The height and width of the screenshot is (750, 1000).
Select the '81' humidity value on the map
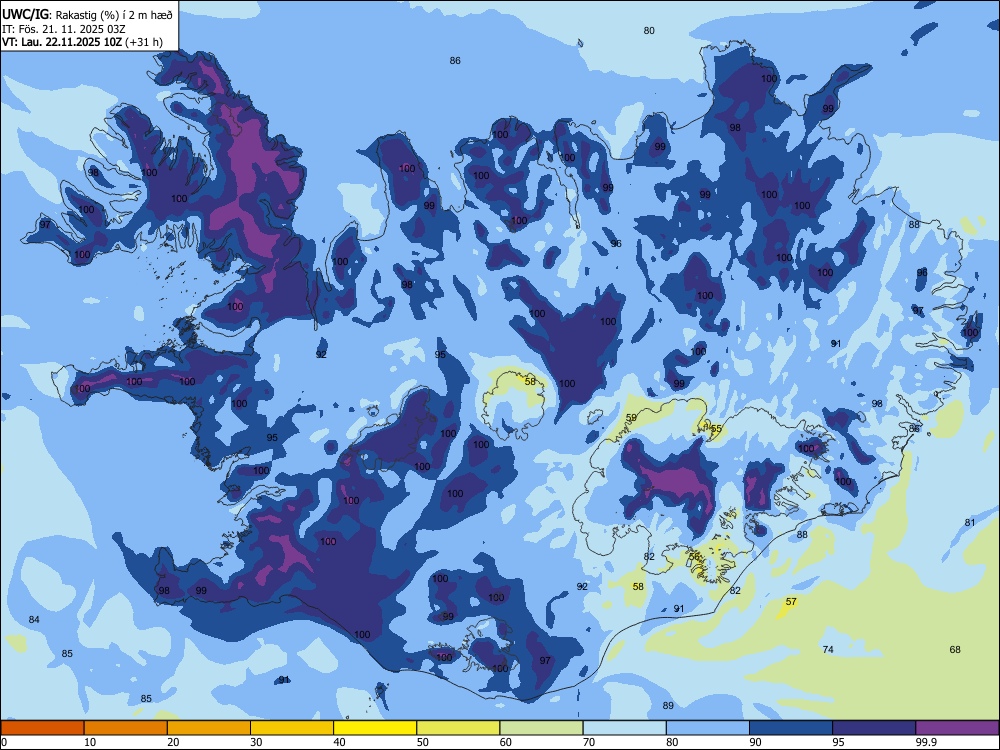pyautogui.click(x=970, y=522)
